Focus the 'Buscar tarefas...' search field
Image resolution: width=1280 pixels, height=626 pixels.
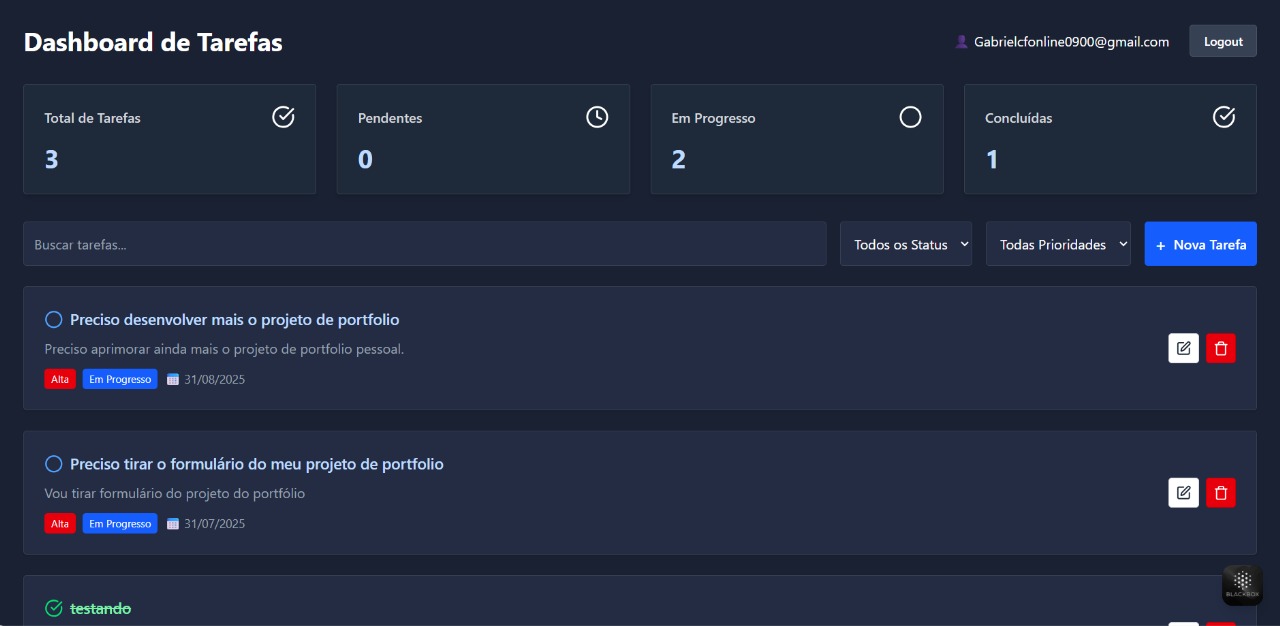[425, 244]
